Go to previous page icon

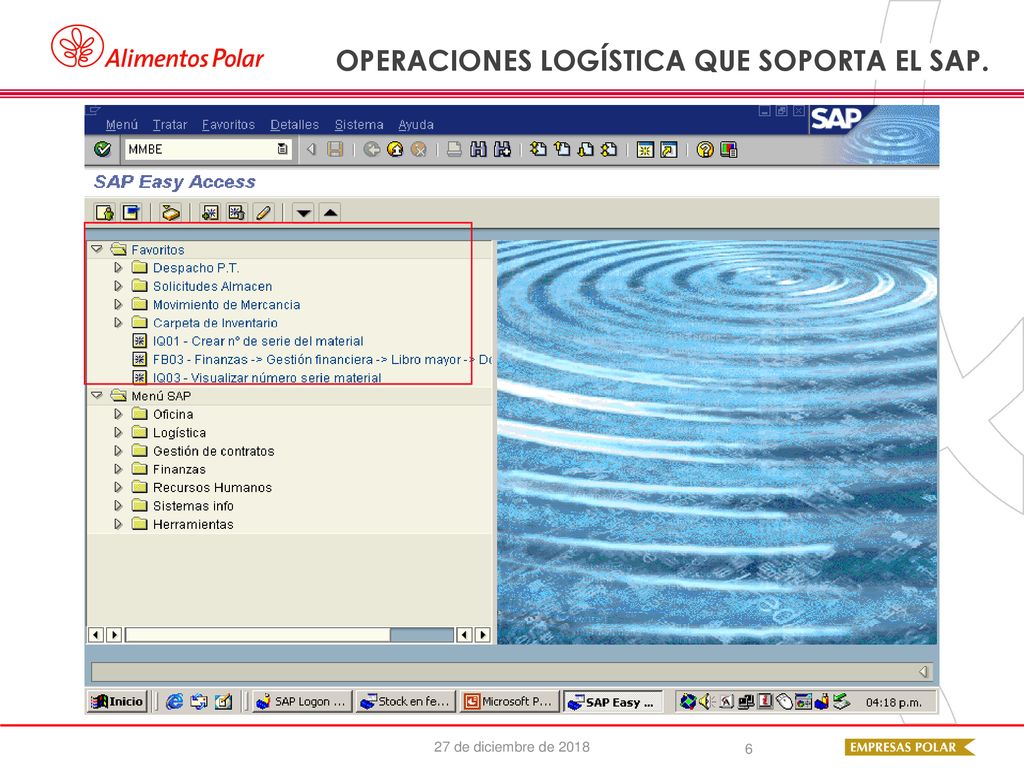tap(562, 150)
